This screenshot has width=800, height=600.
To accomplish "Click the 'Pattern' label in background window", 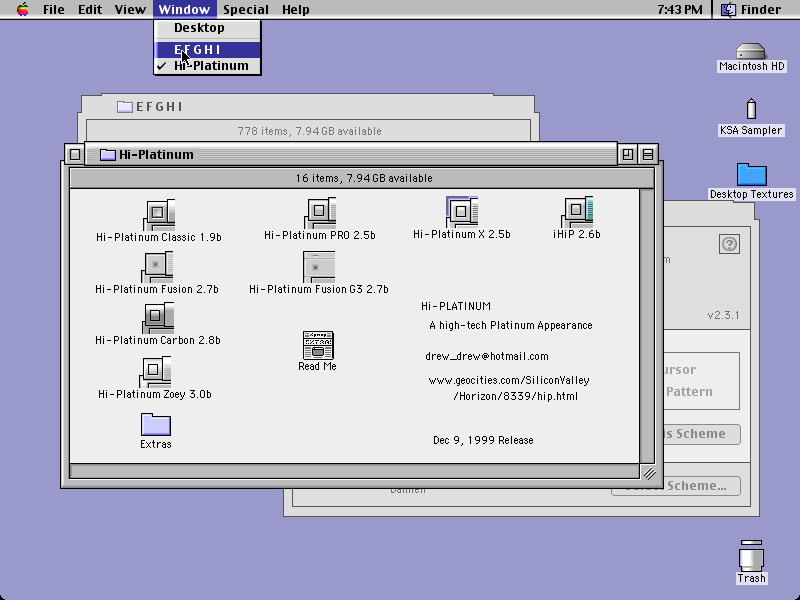I will point(689,392).
